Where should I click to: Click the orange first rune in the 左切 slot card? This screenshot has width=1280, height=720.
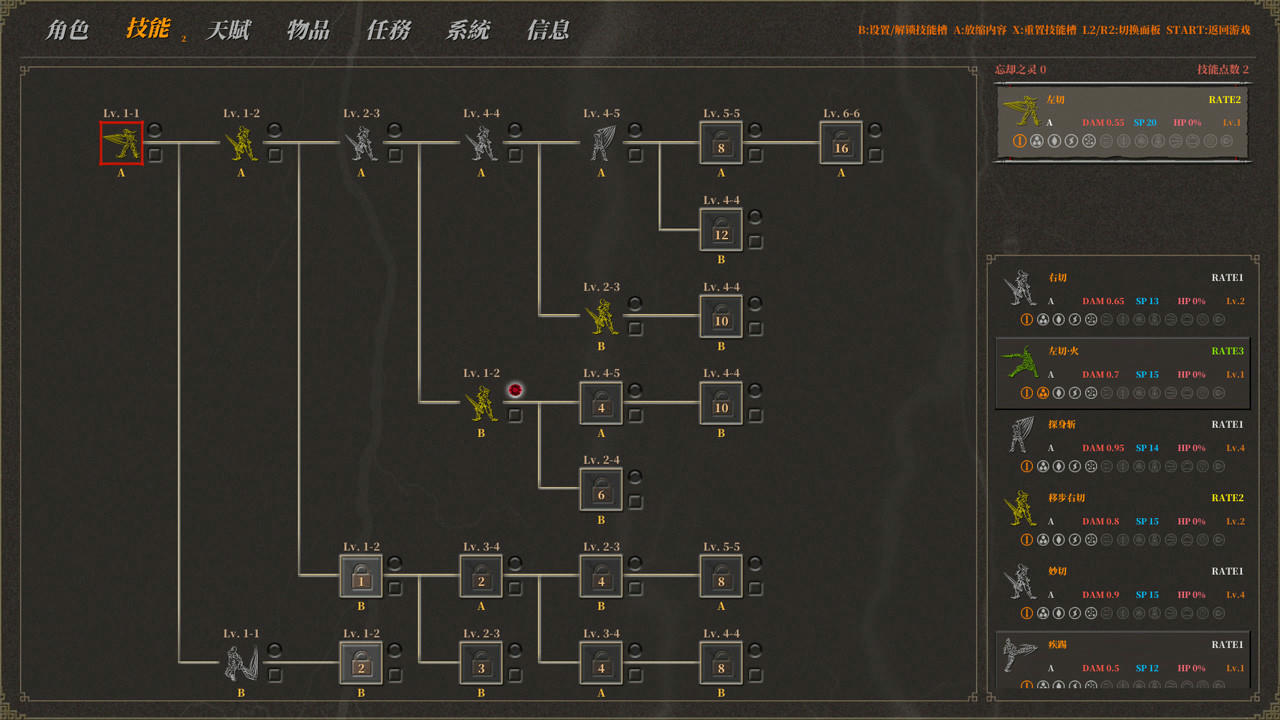pyautogui.click(x=1020, y=141)
